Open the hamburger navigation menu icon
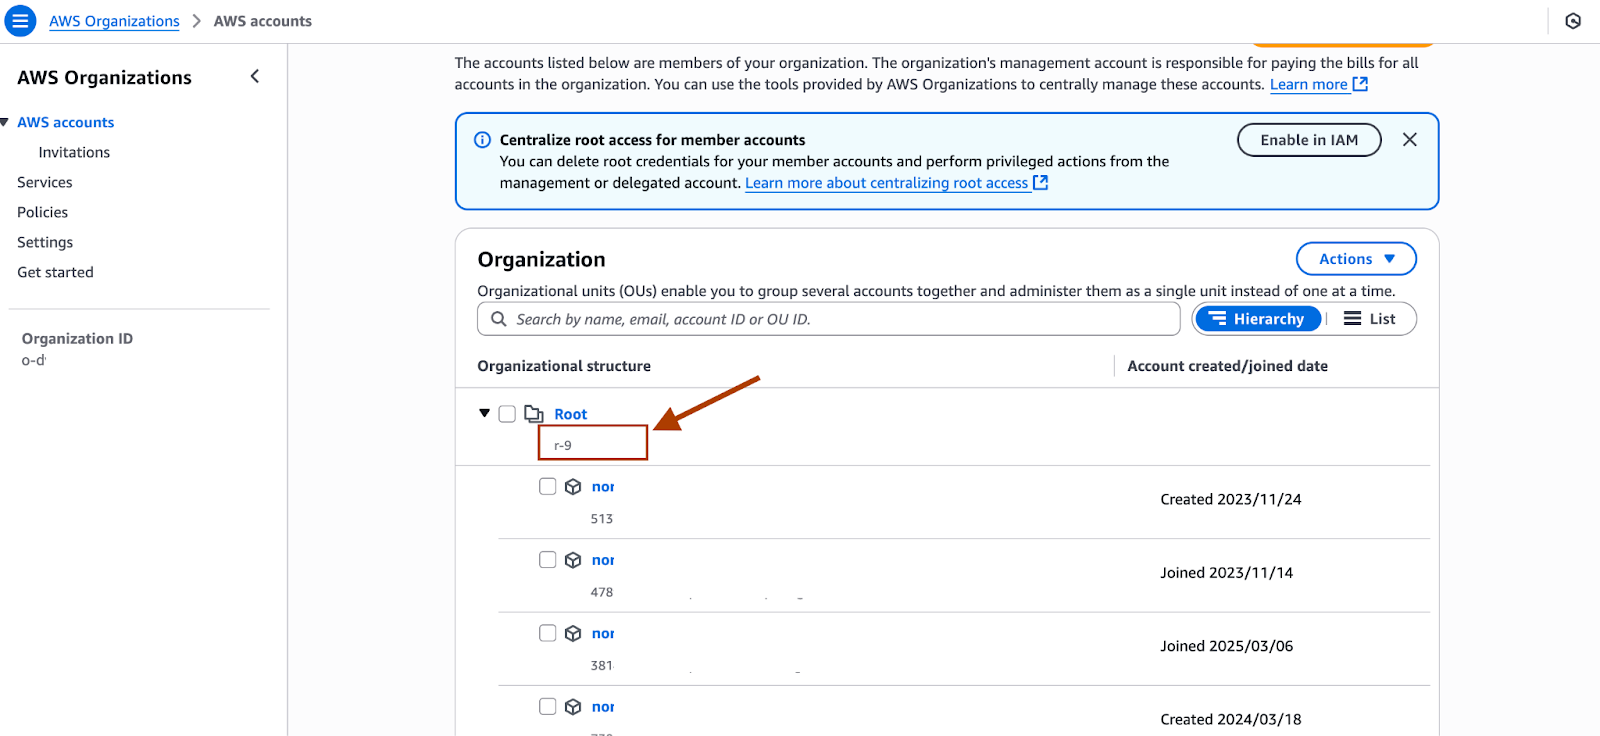 [x=20, y=21]
